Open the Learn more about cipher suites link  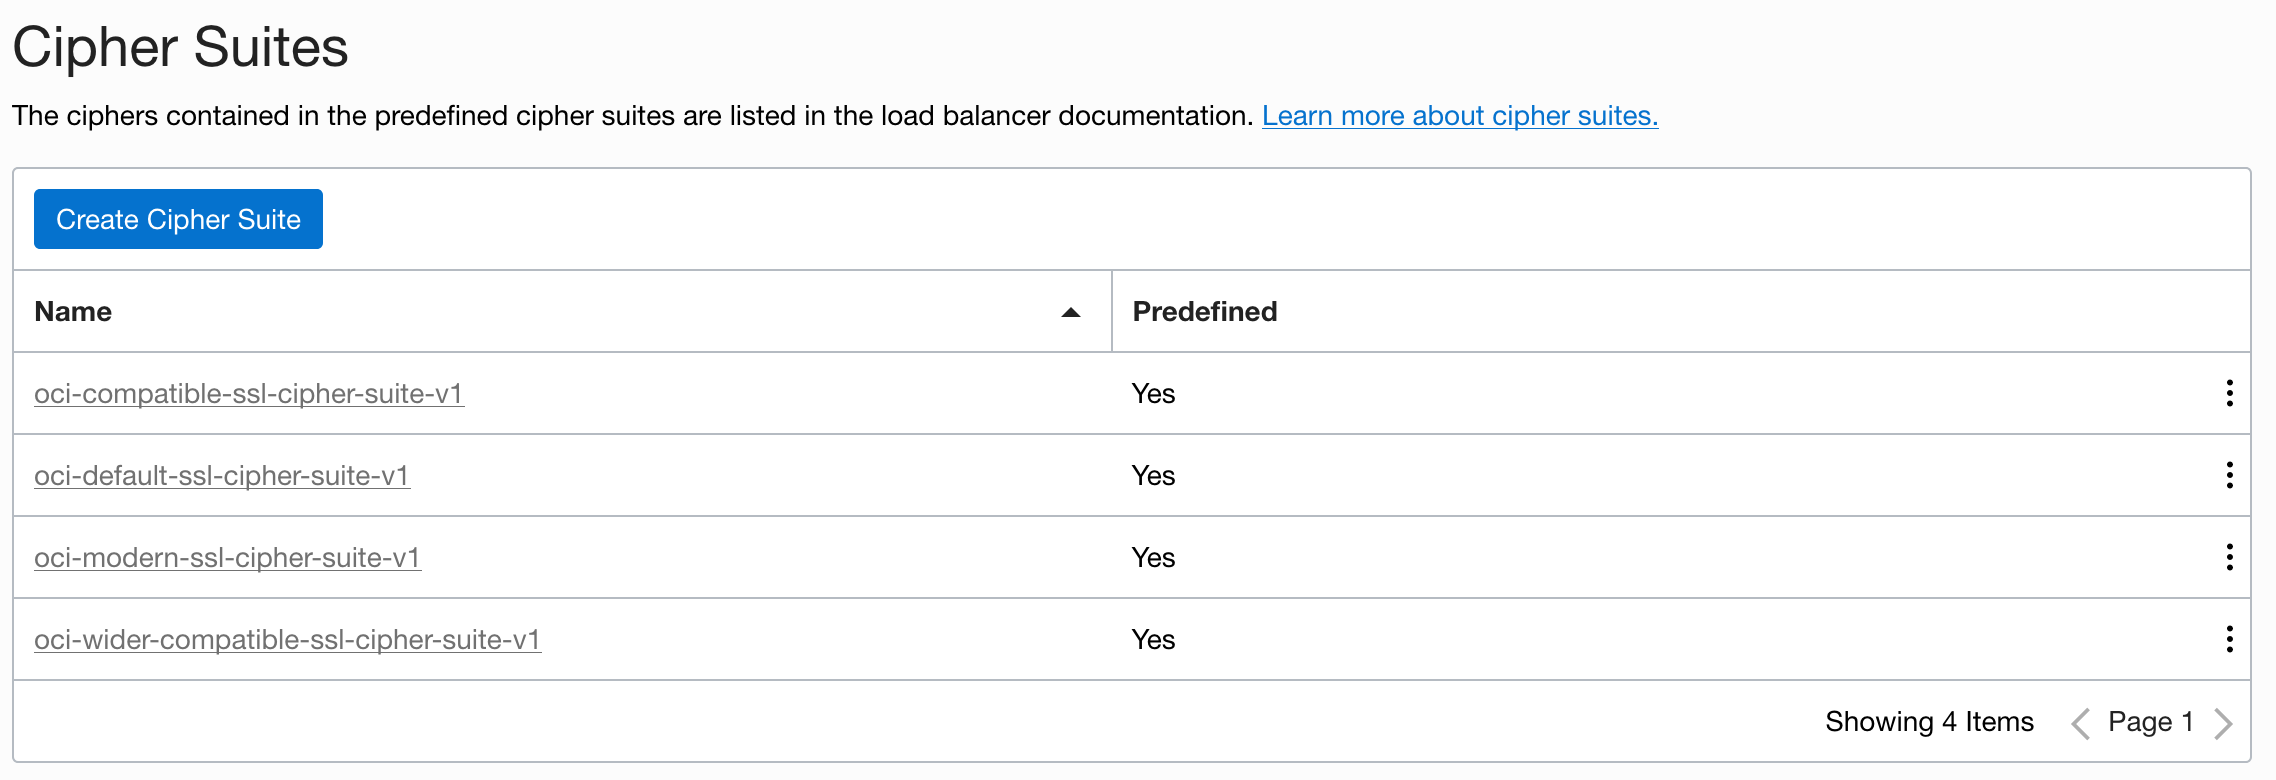[1459, 116]
